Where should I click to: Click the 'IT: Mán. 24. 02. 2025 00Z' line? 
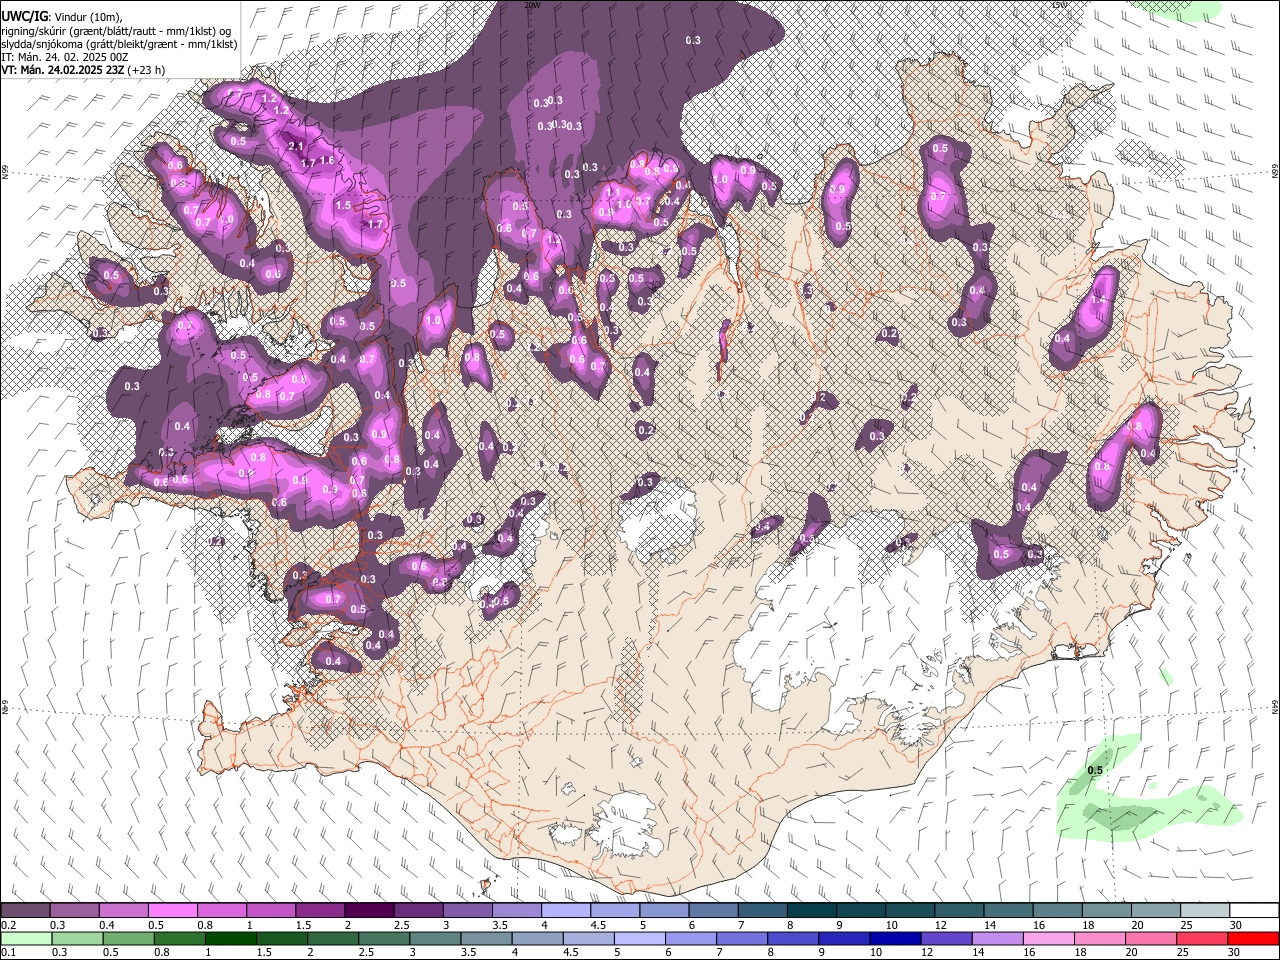click(64, 57)
